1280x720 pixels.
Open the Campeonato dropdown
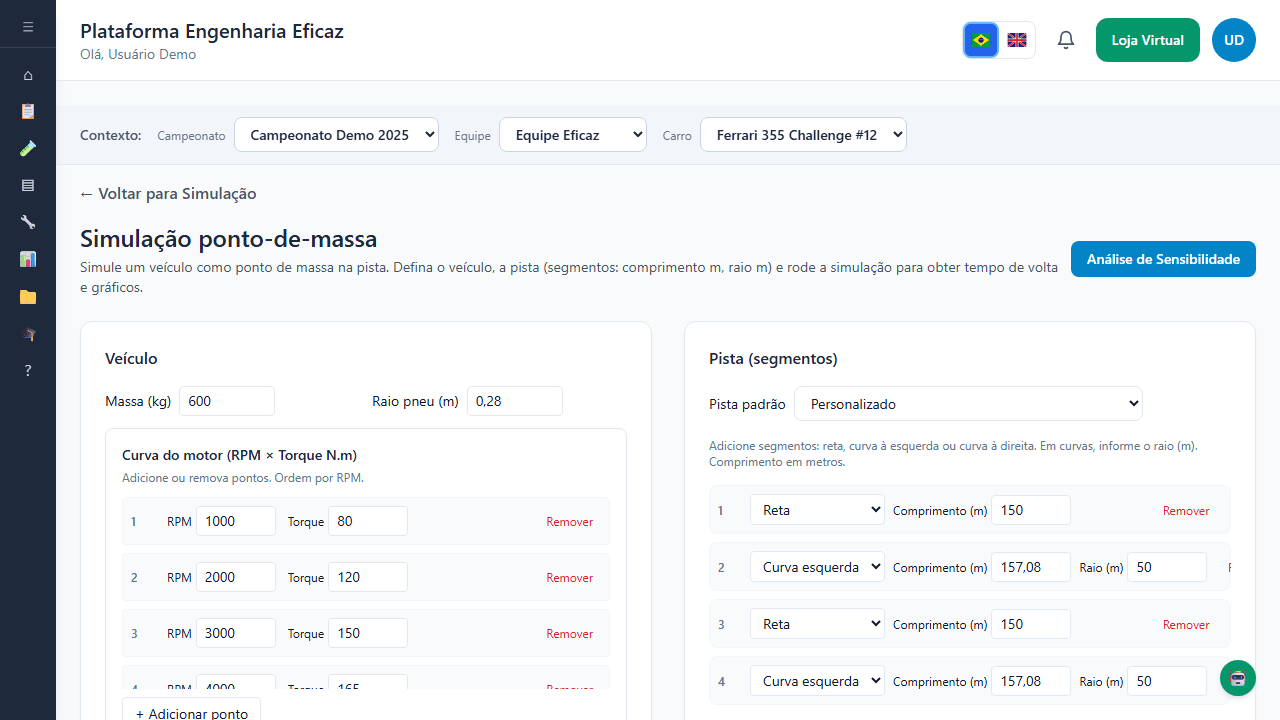[336, 135]
